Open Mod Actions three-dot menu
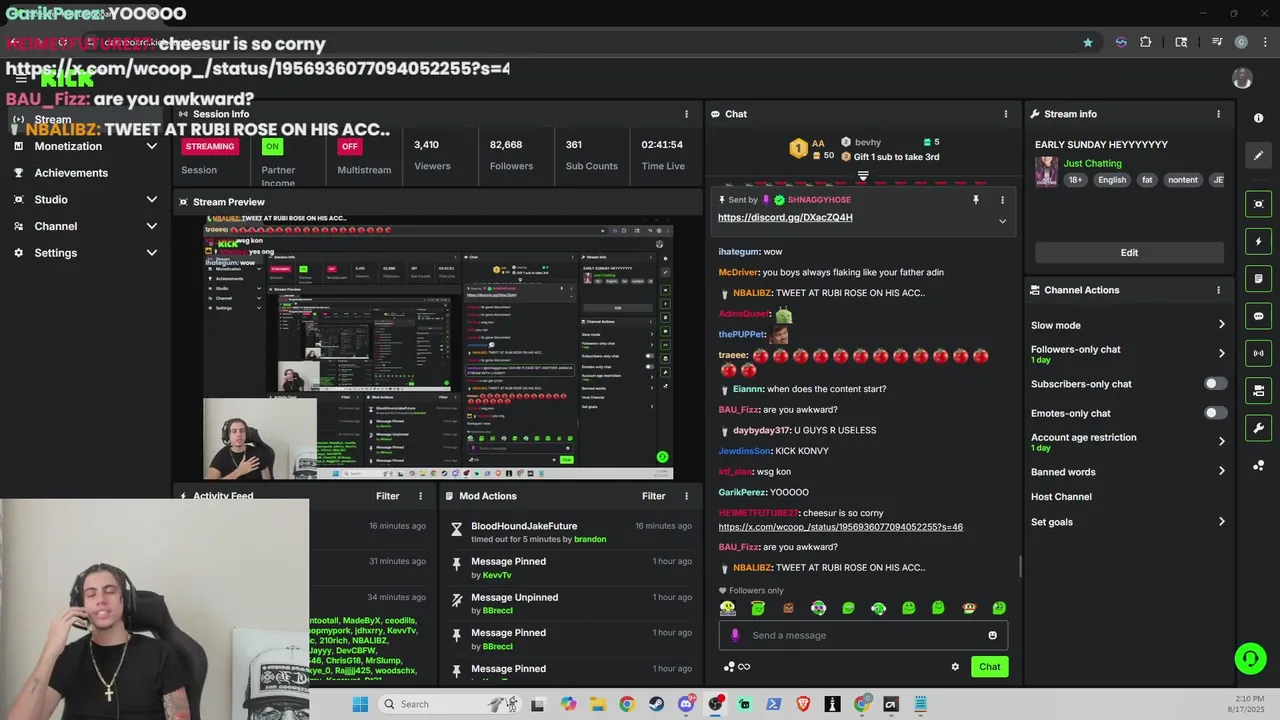 (x=686, y=496)
